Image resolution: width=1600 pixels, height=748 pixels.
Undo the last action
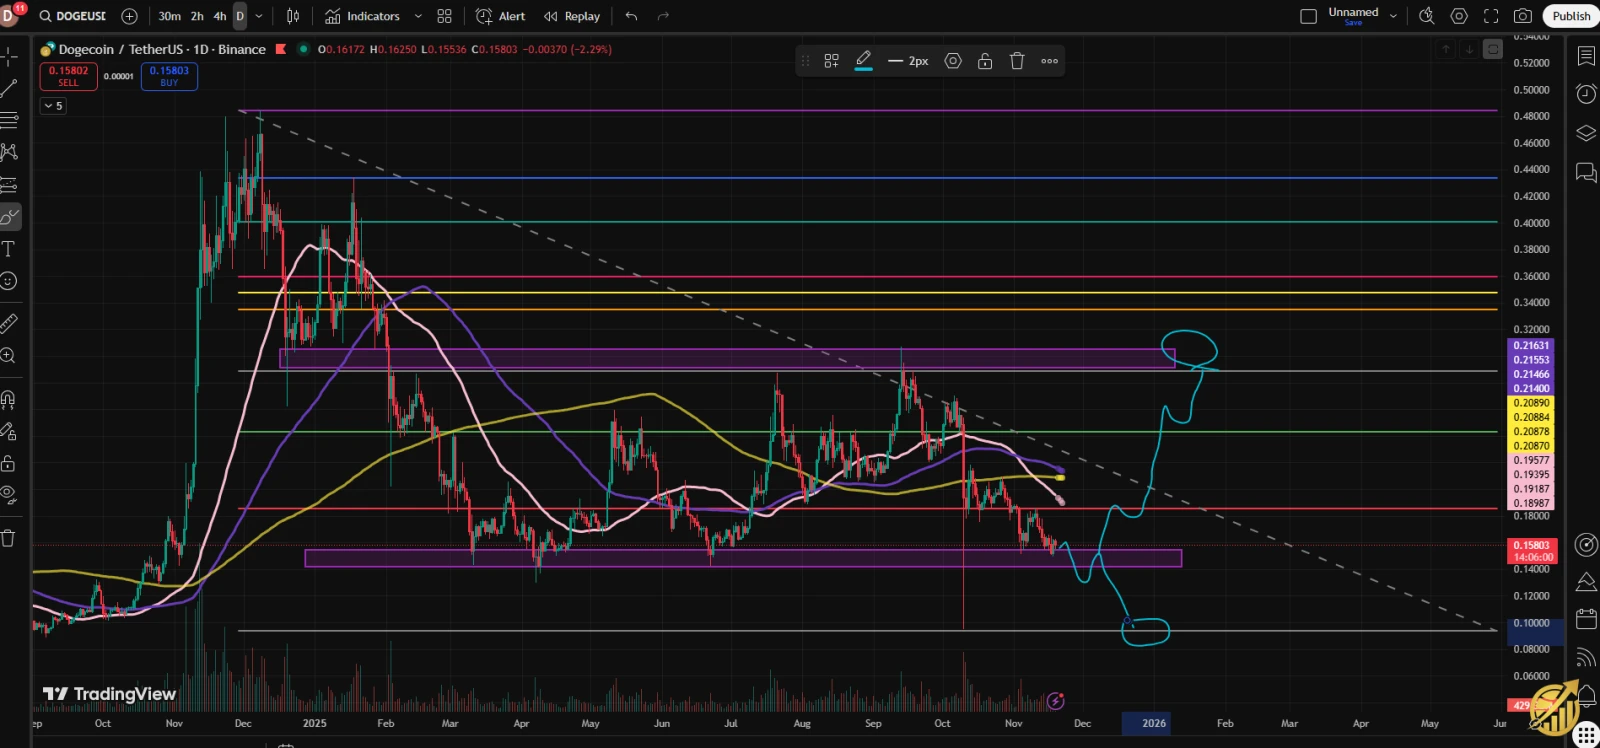pos(631,16)
